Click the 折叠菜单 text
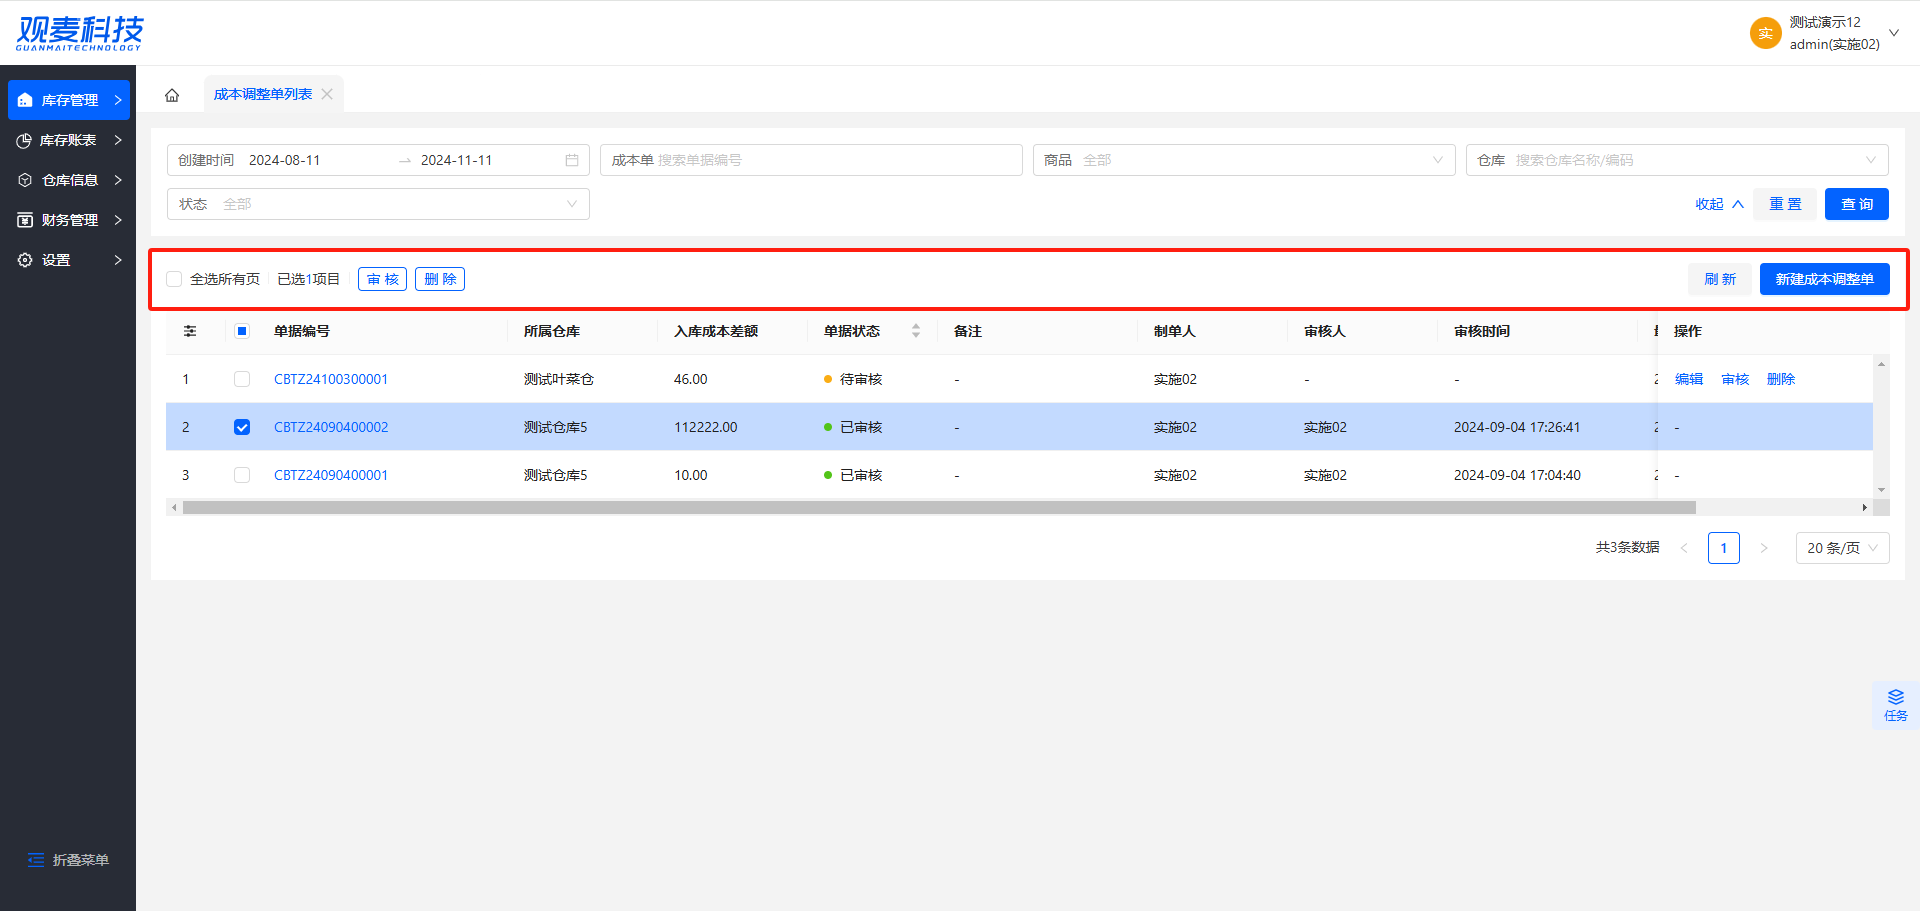Image resolution: width=1920 pixels, height=911 pixels. pos(81,860)
